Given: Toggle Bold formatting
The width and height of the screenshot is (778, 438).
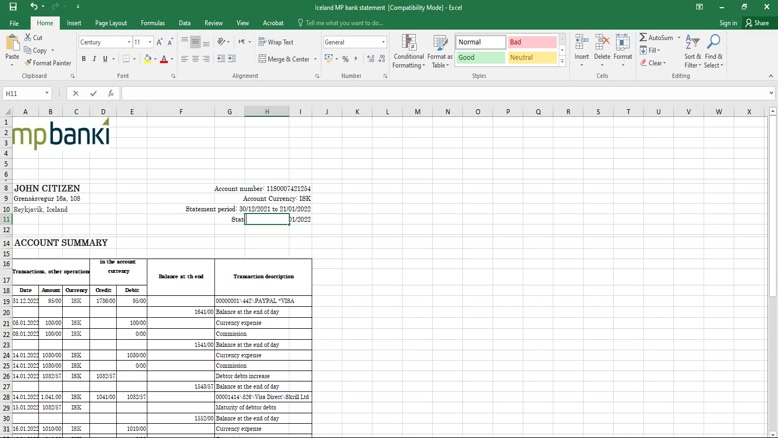Looking at the screenshot, I should point(84,59).
